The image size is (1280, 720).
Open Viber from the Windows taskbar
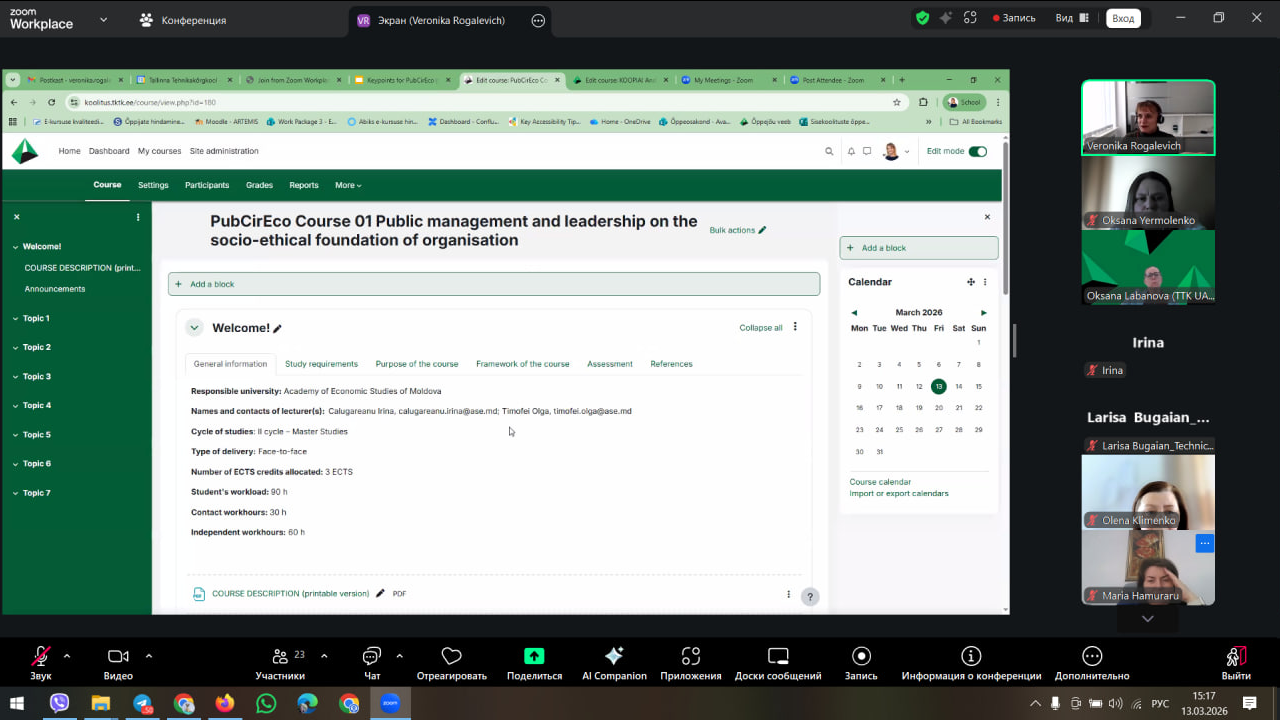coord(59,703)
